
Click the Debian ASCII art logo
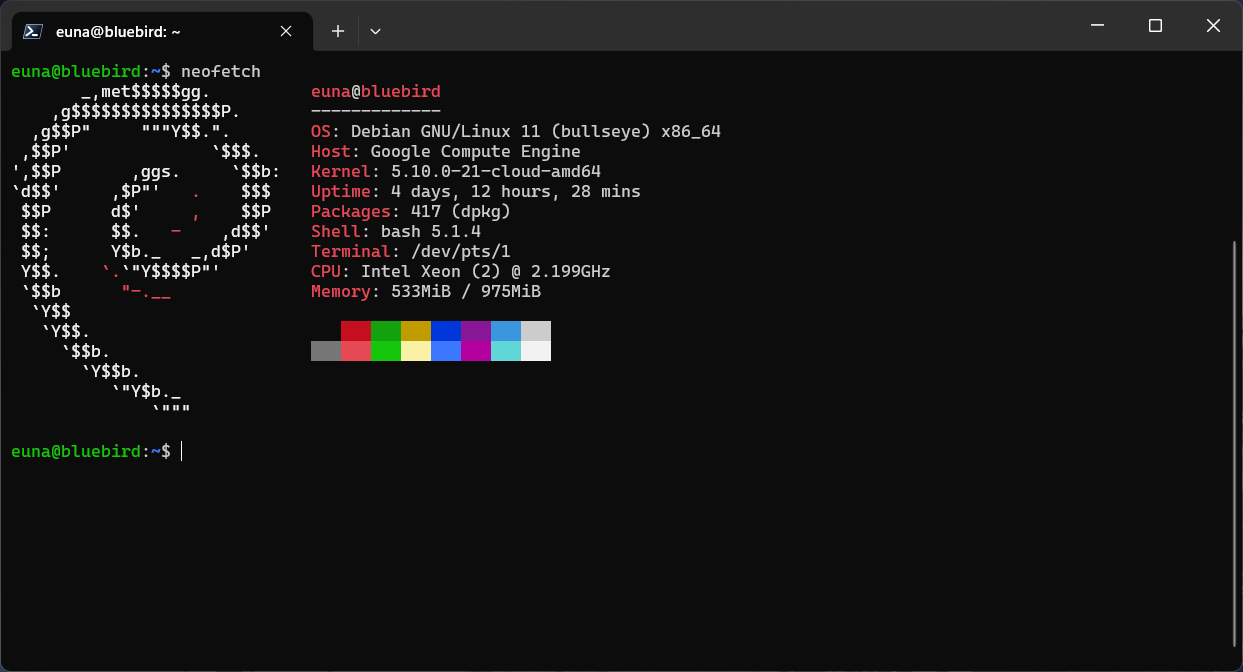(x=146, y=251)
